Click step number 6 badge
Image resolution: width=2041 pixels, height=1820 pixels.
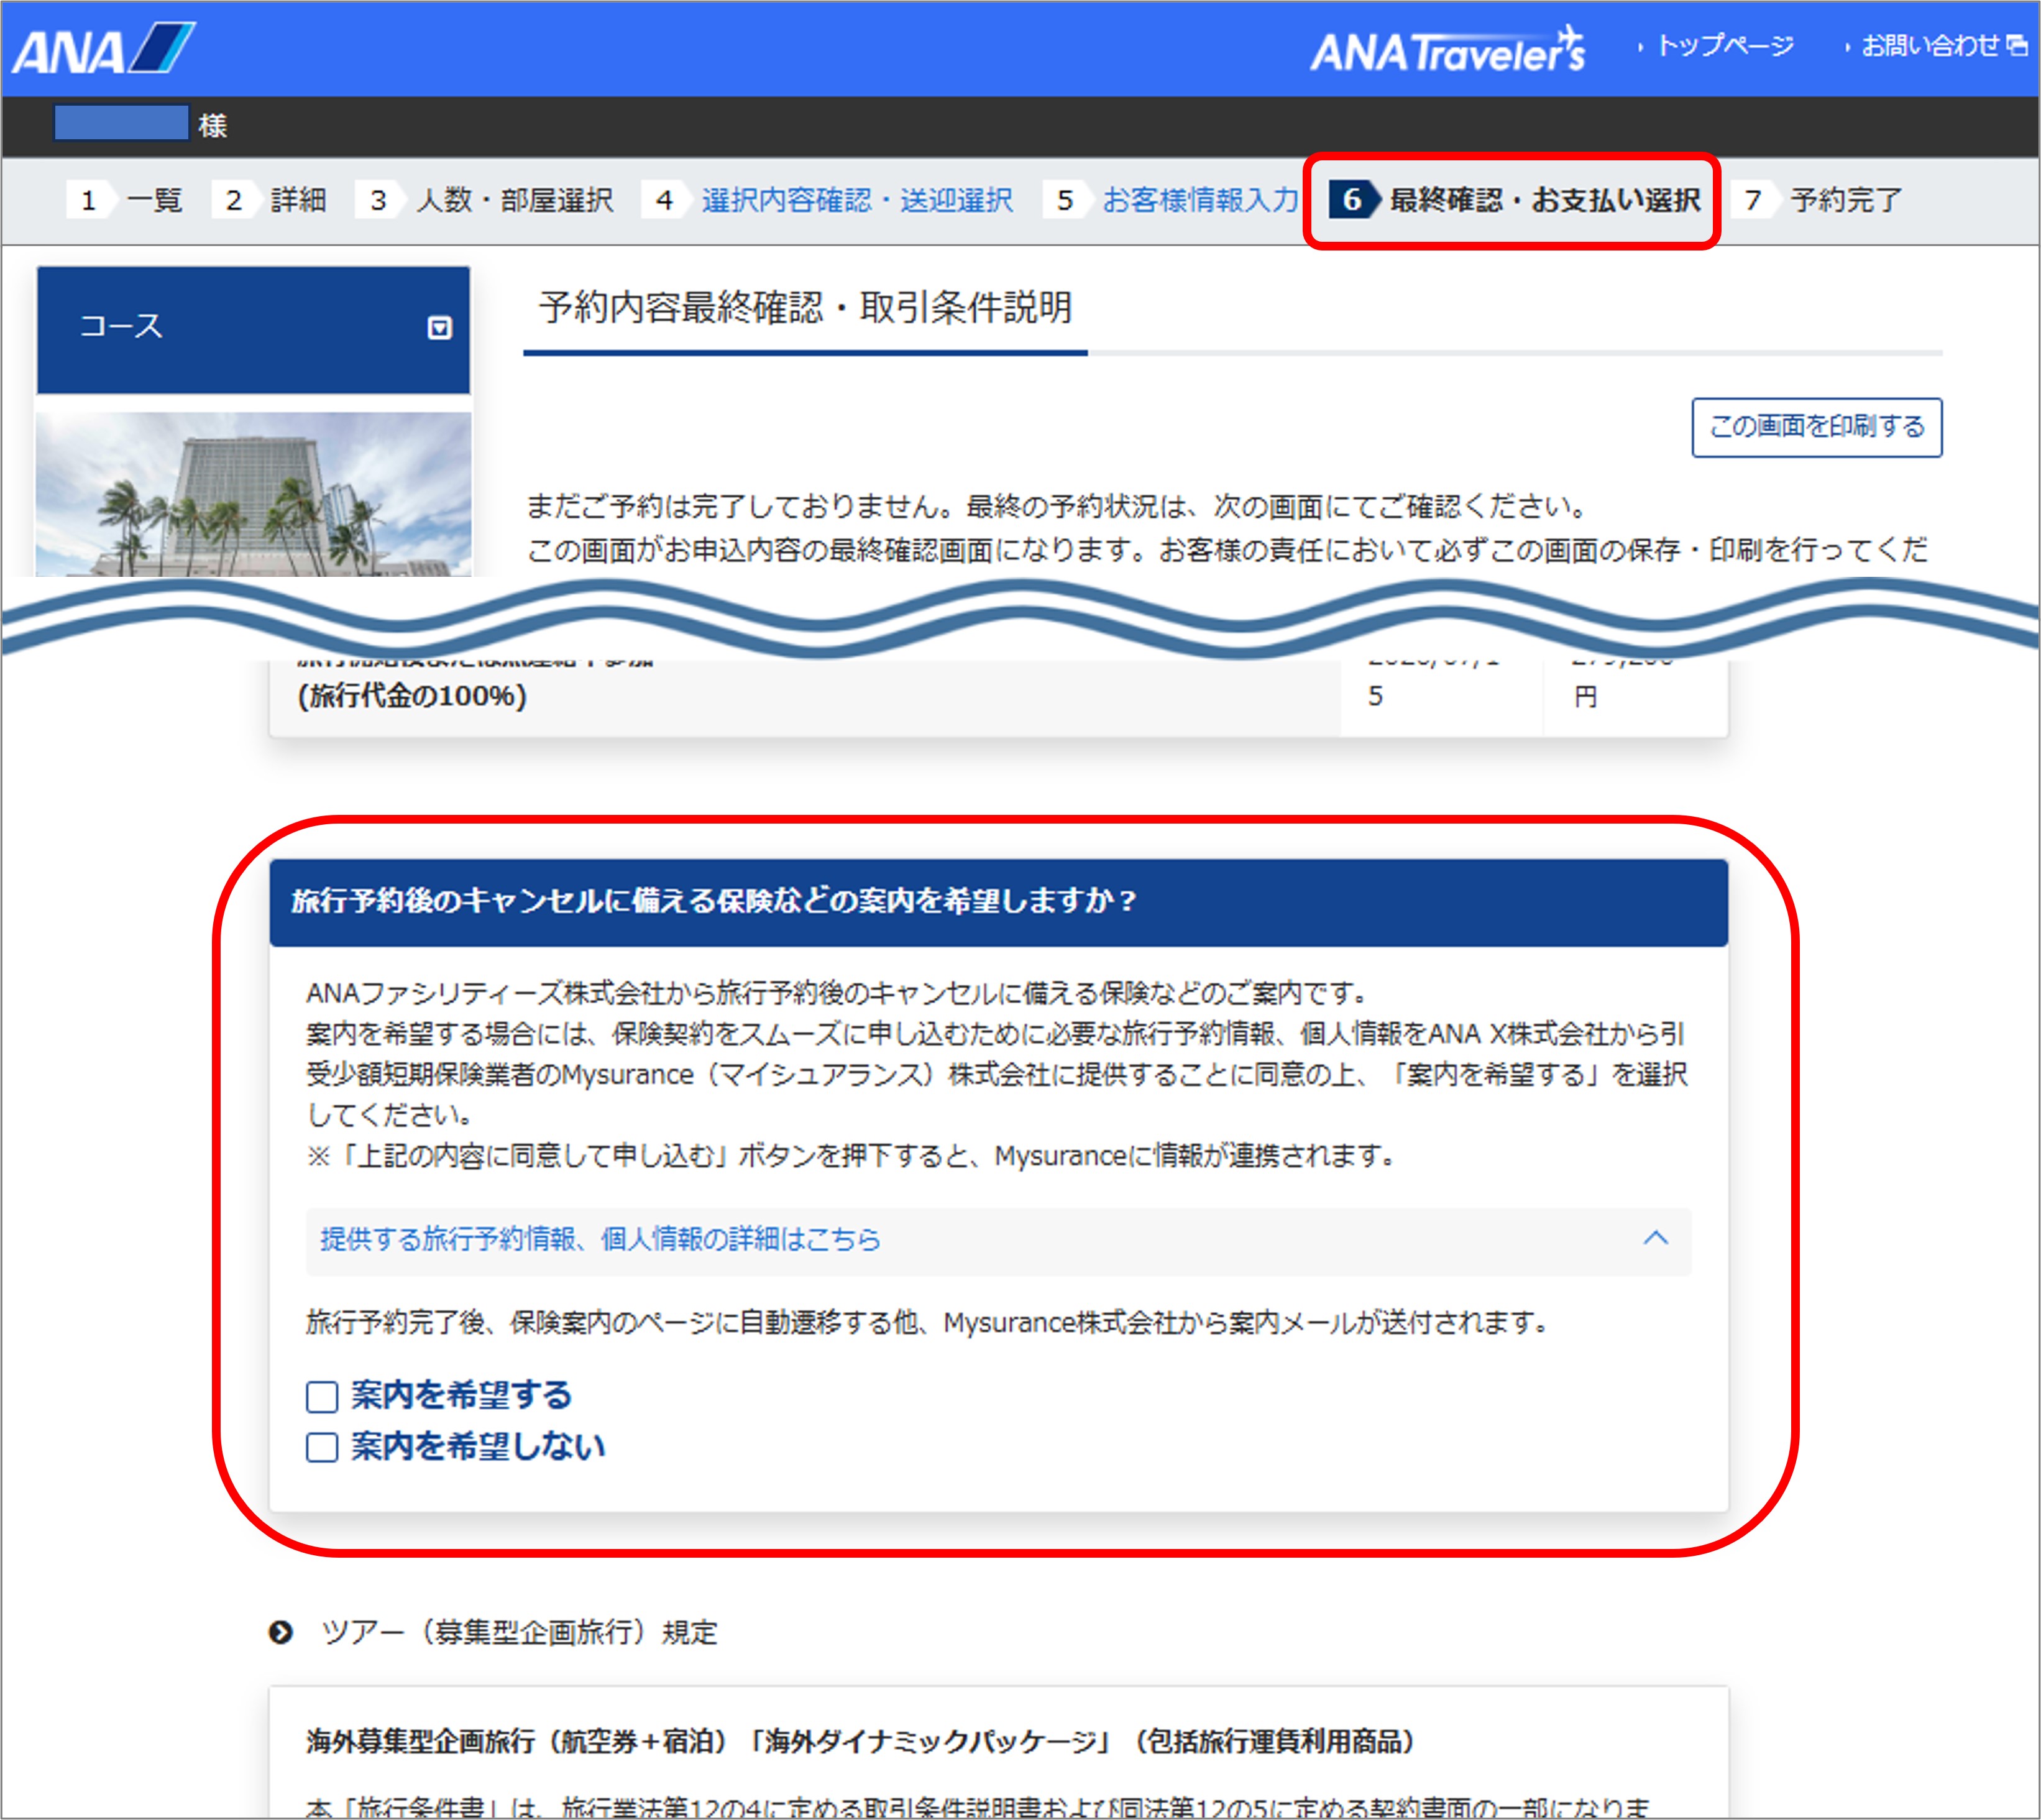1351,200
